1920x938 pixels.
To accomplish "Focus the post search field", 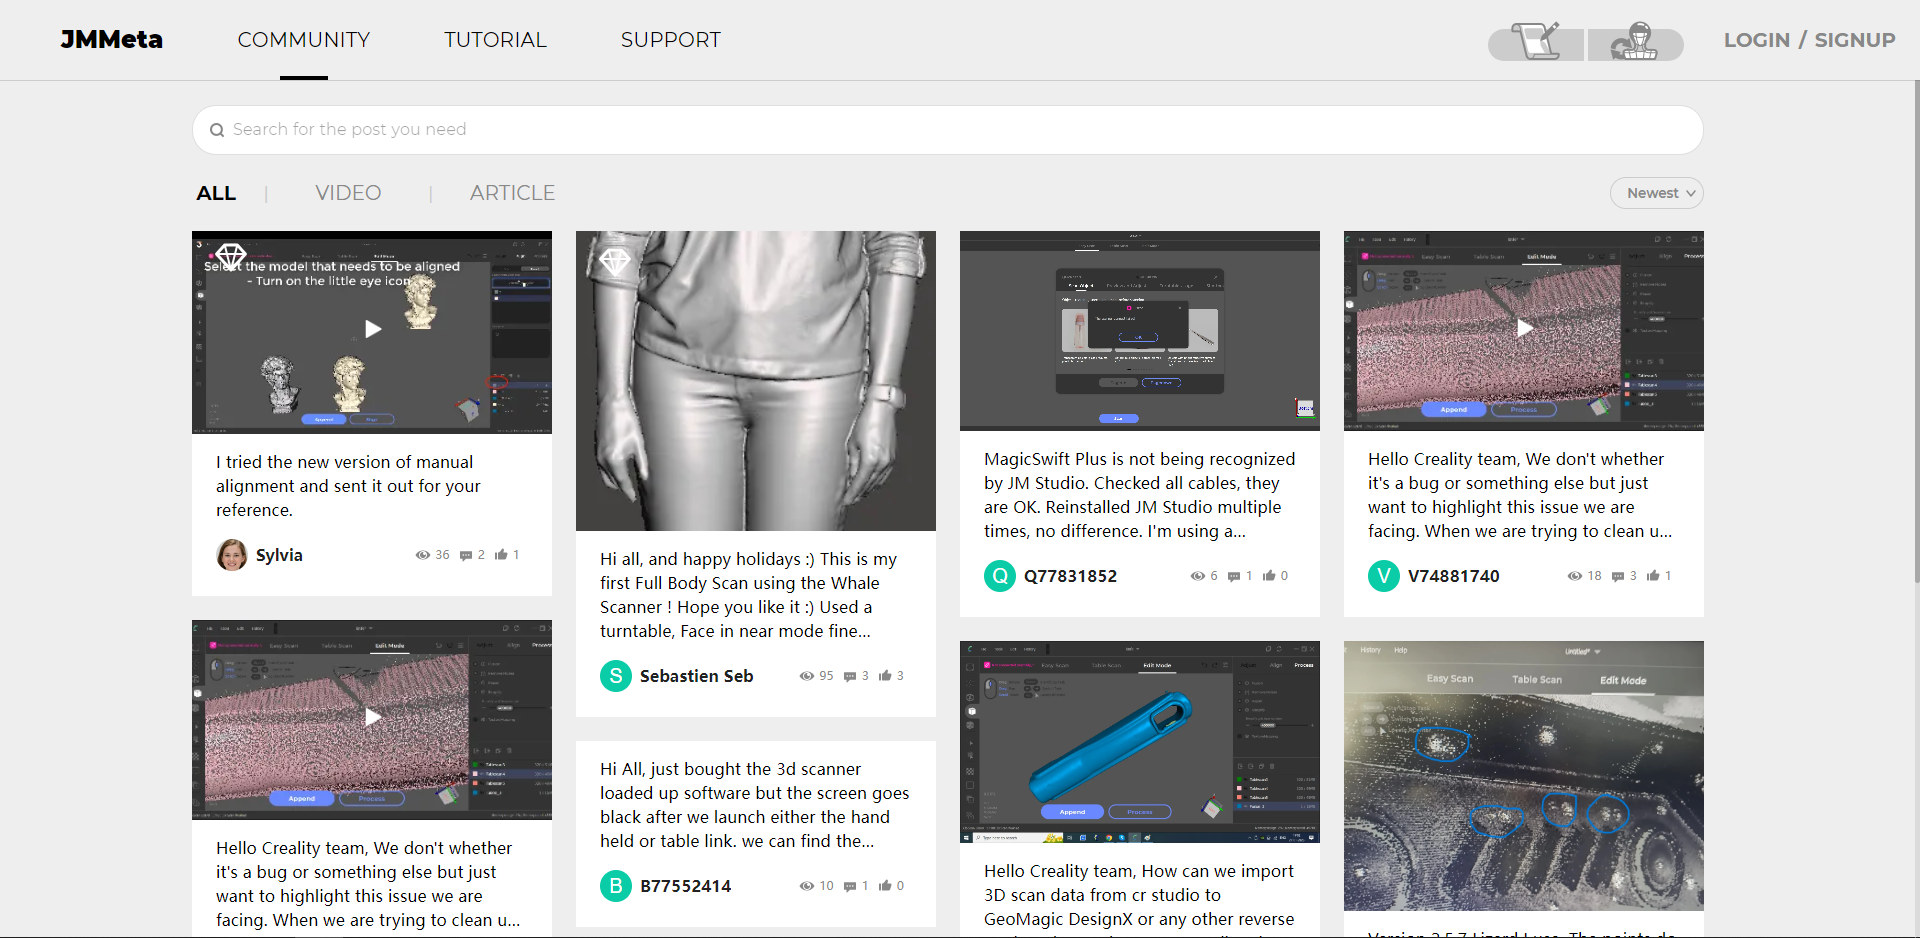I will tap(947, 130).
